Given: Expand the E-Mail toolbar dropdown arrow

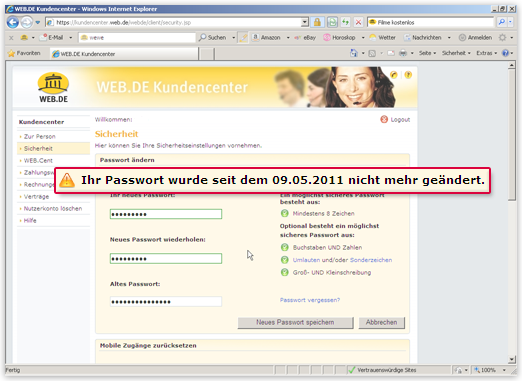Looking at the screenshot, I should (x=70, y=38).
